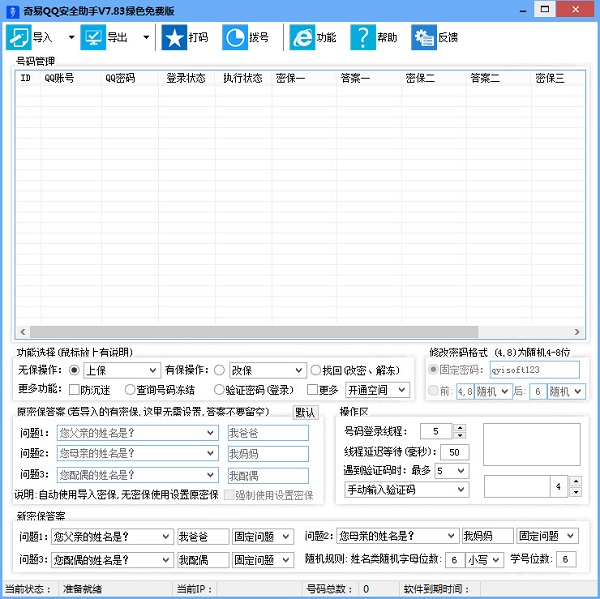Increase 号码登录线程 with the up arrow
Viewport: 600px width, 599px height.
pyautogui.click(x=460, y=427)
